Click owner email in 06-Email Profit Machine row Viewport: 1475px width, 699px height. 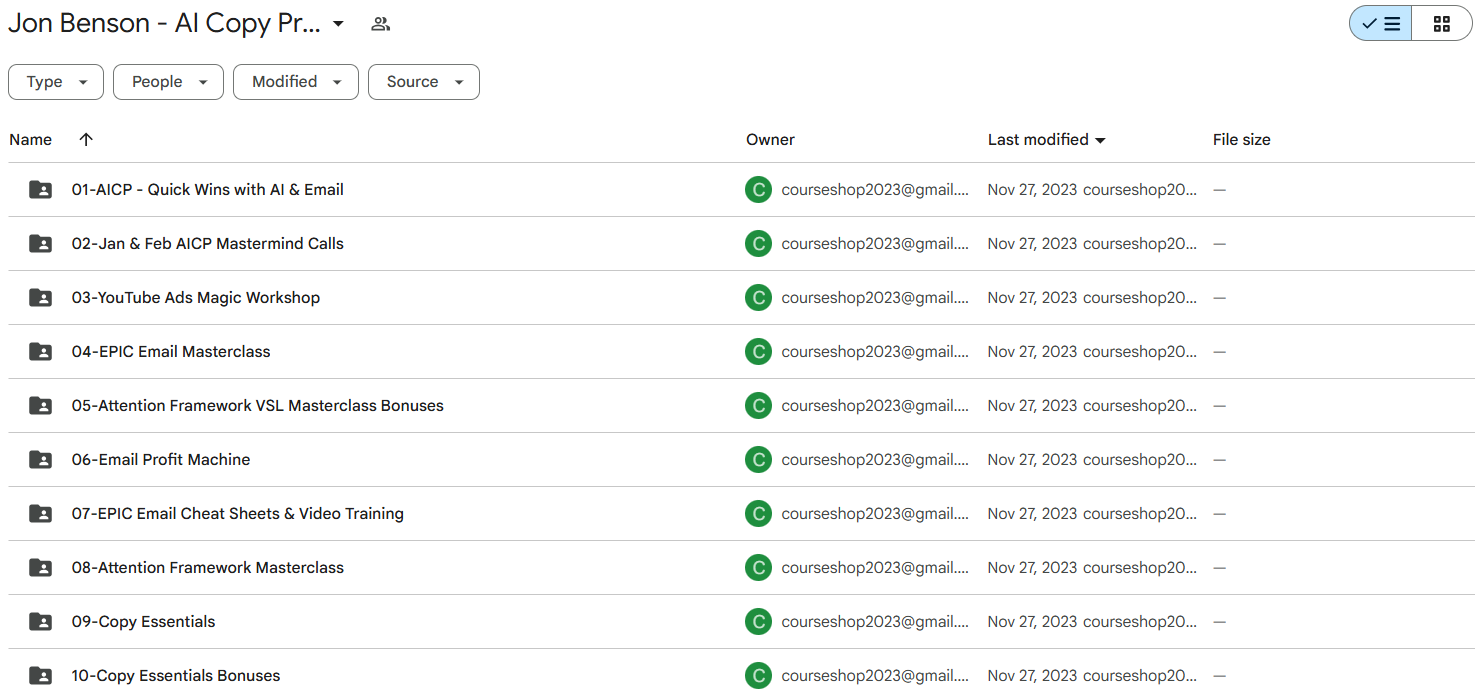point(875,460)
